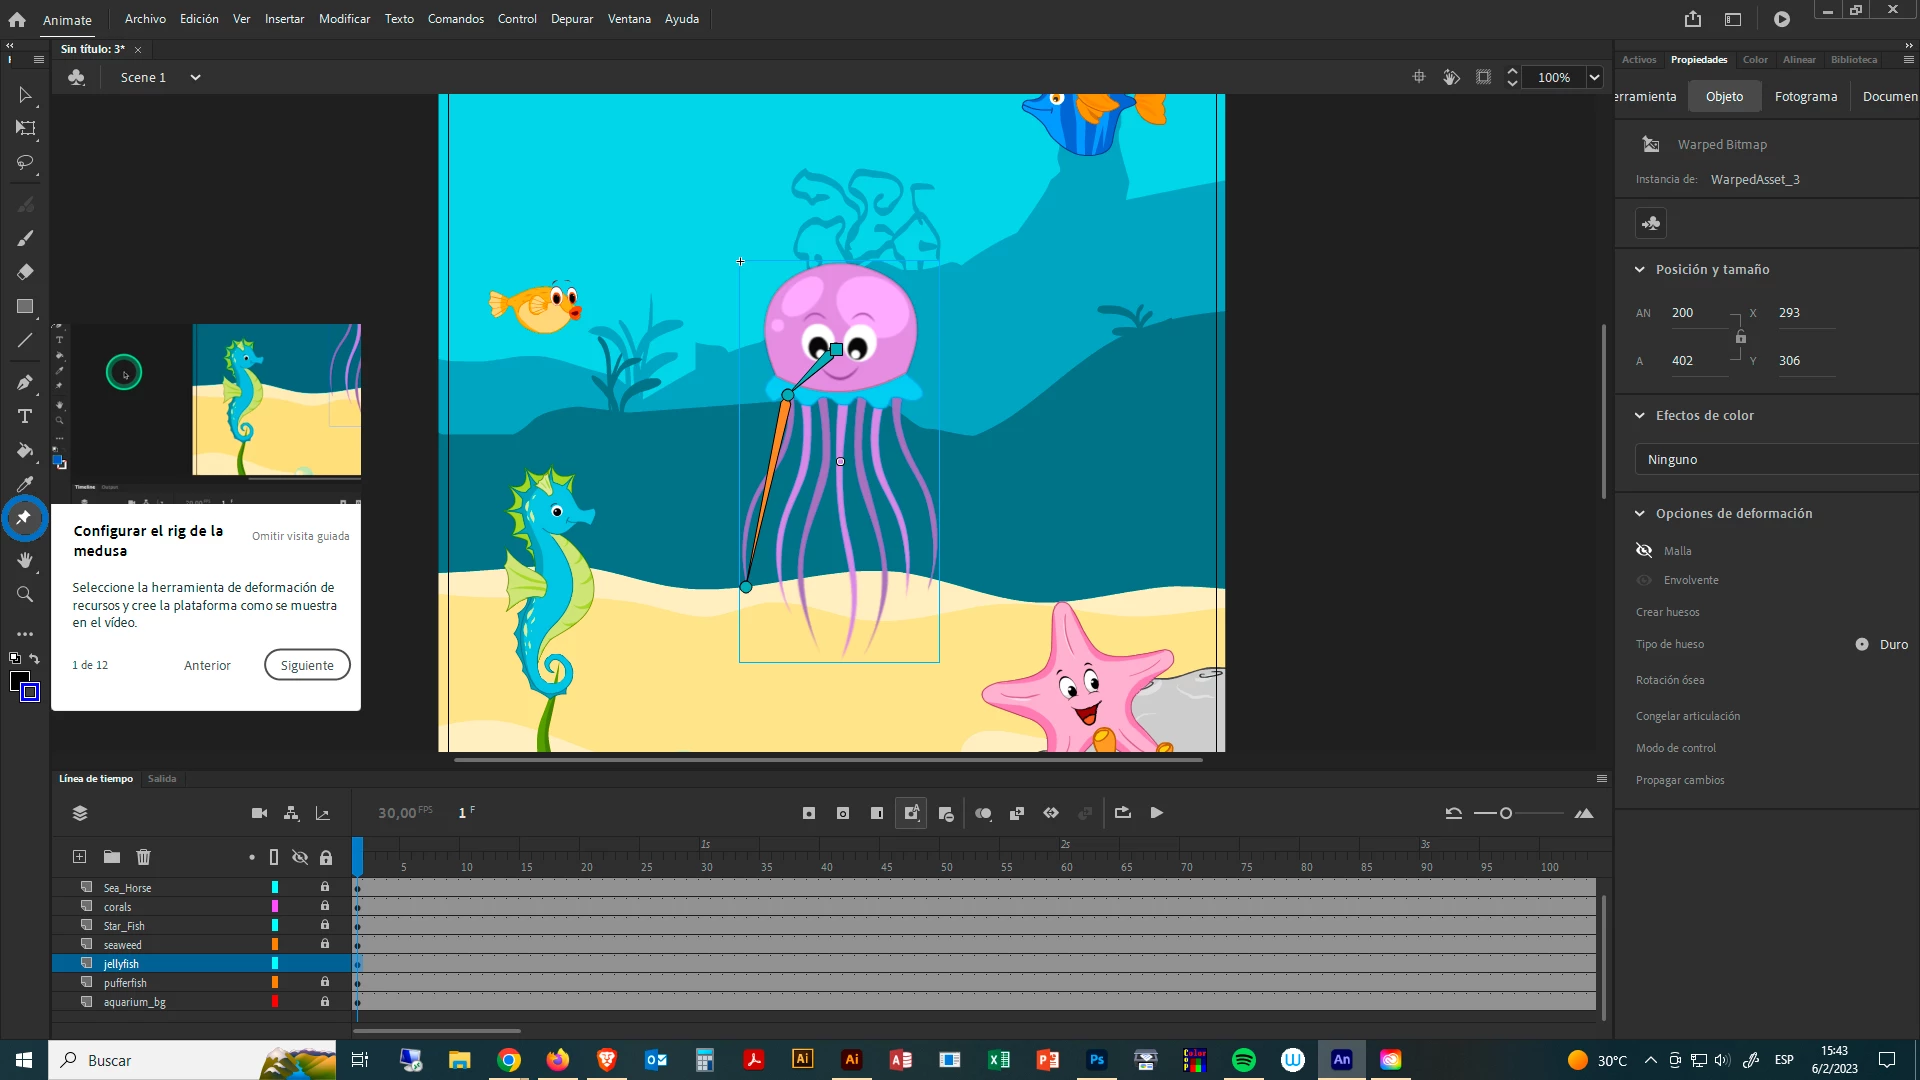Open the Modificar menu
The width and height of the screenshot is (1920, 1080).
pos(344,19)
